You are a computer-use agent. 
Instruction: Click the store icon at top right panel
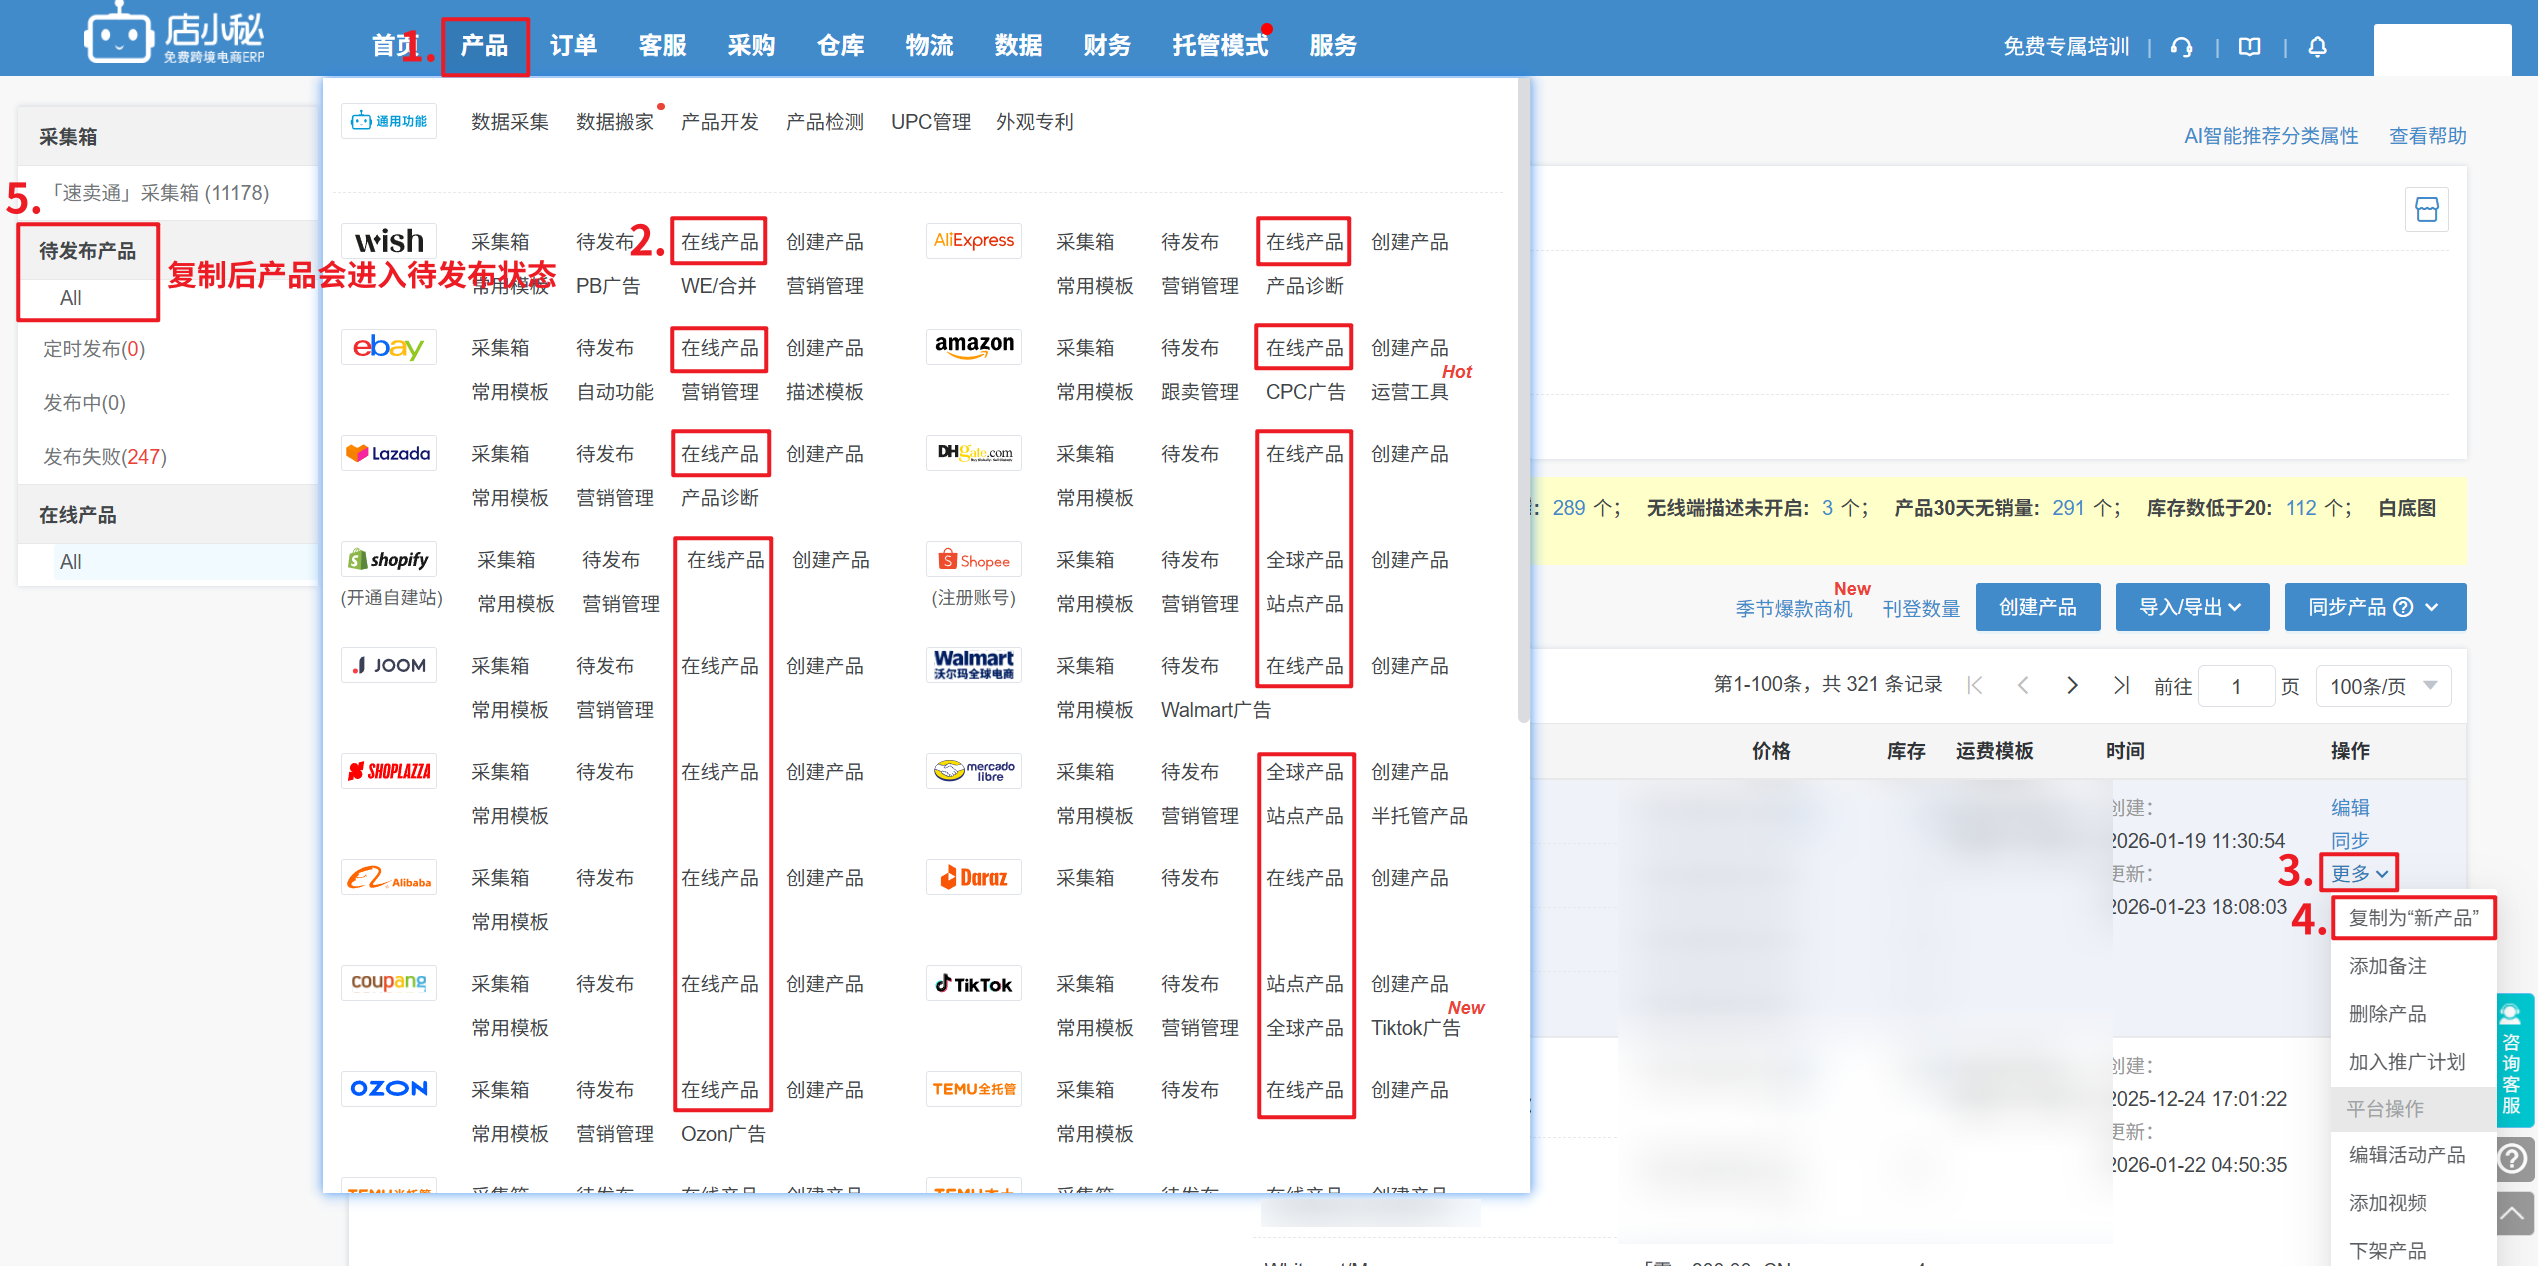[2426, 210]
